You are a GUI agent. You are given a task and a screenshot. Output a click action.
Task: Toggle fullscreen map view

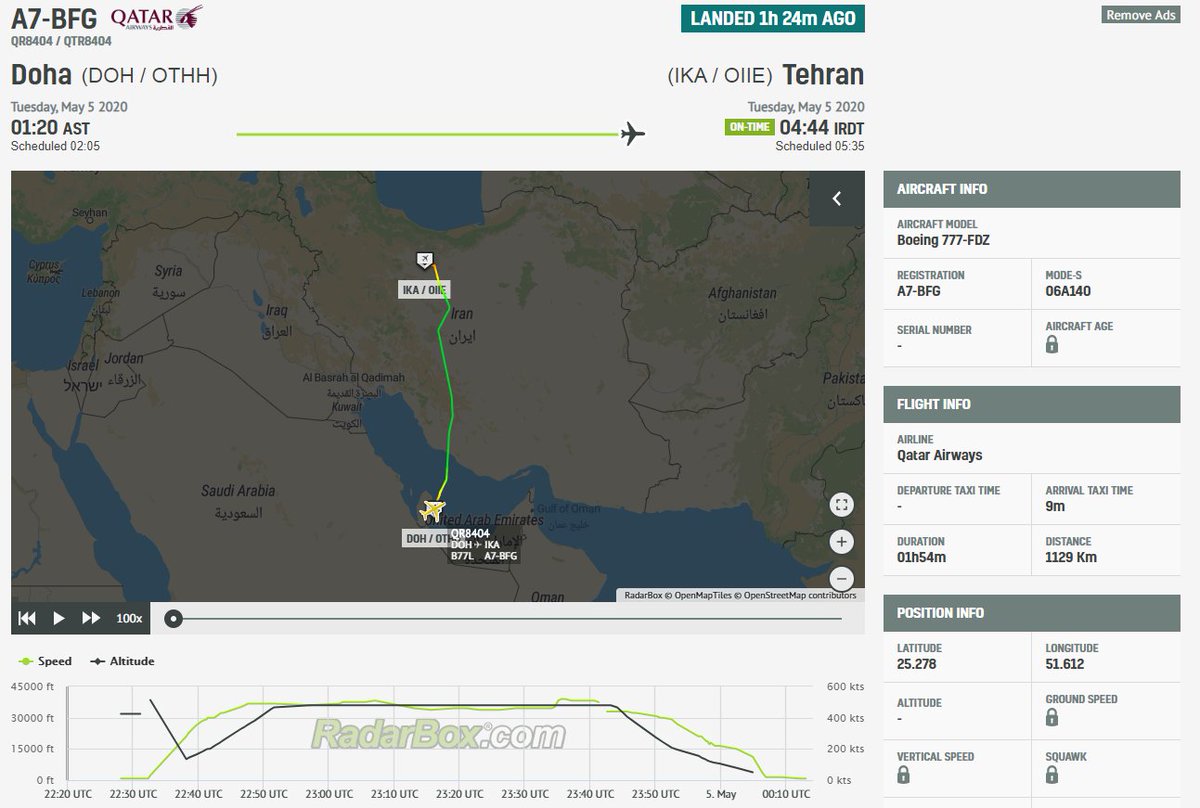click(842, 505)
